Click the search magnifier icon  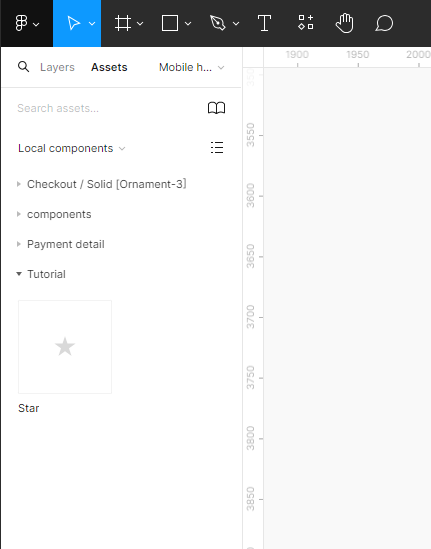point(23,67)
